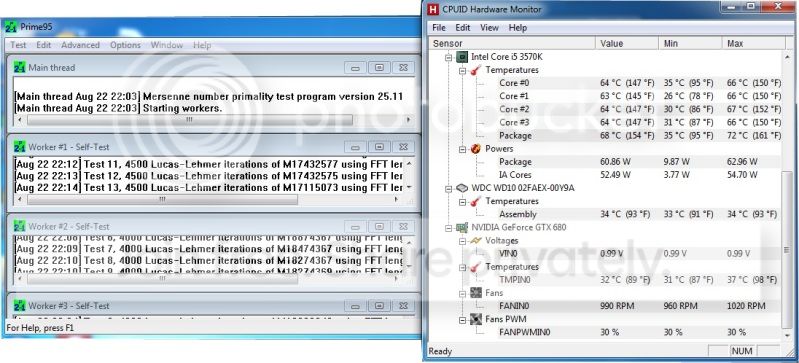Click the Intel Core i5 3570K chip icon
This screenshot has width=799, height=363.
[462, 57]
